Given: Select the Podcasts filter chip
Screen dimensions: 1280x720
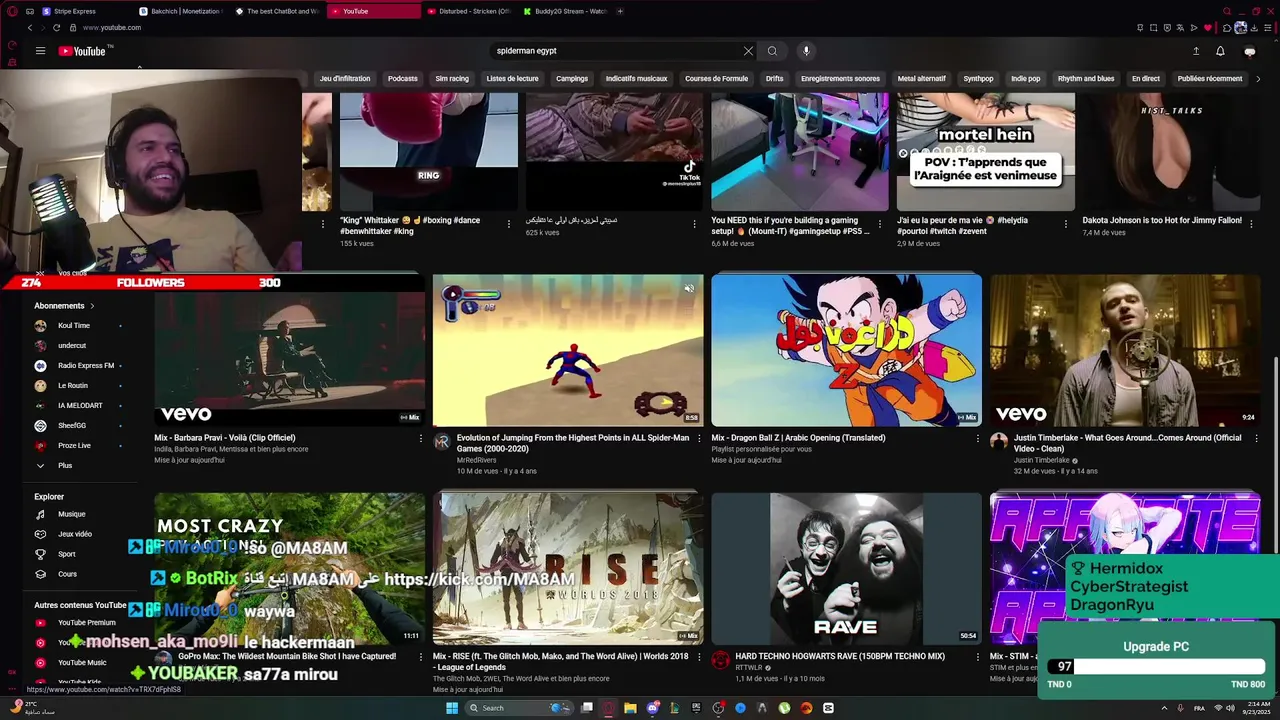Looking at the screenshot, I should click(x=403, y=79).
